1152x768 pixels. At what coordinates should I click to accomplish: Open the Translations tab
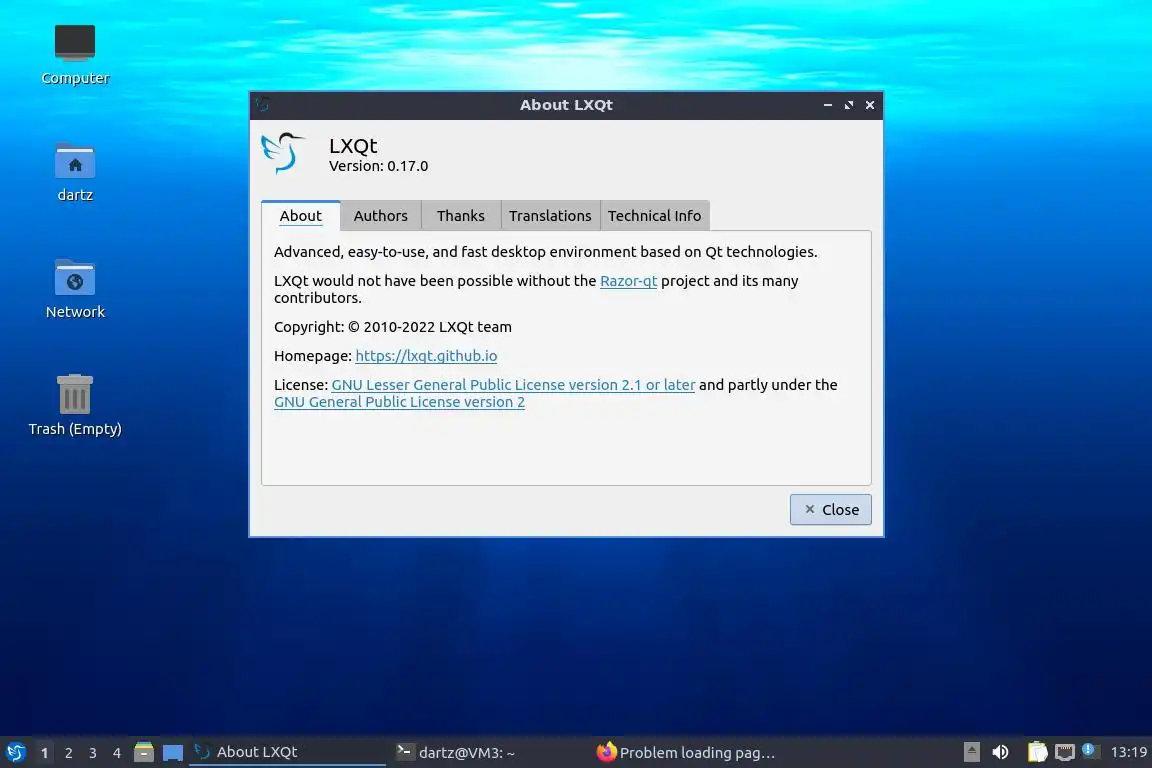pos(550,215)
